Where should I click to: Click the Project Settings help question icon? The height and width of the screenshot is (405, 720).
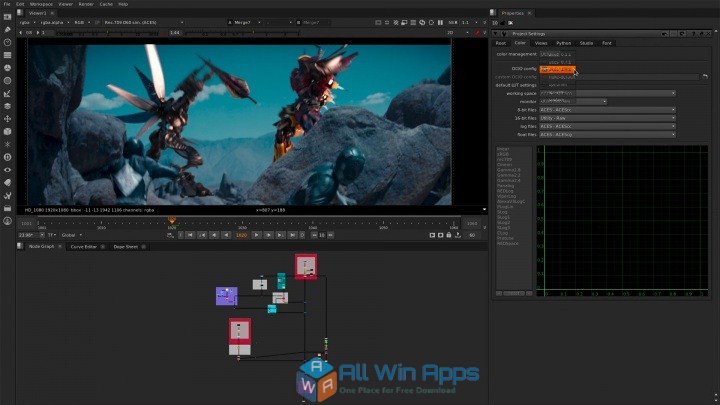[x=693, y=34]
